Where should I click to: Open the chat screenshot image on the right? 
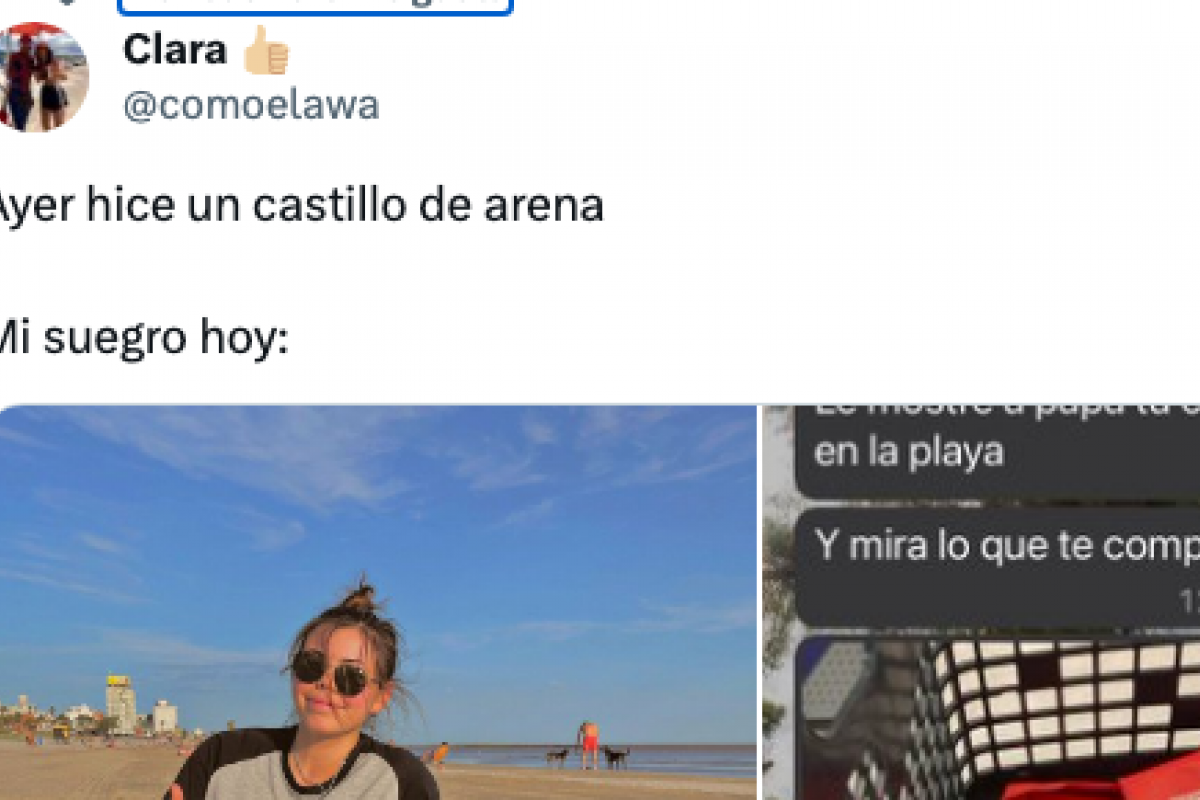tap(982, 603)
